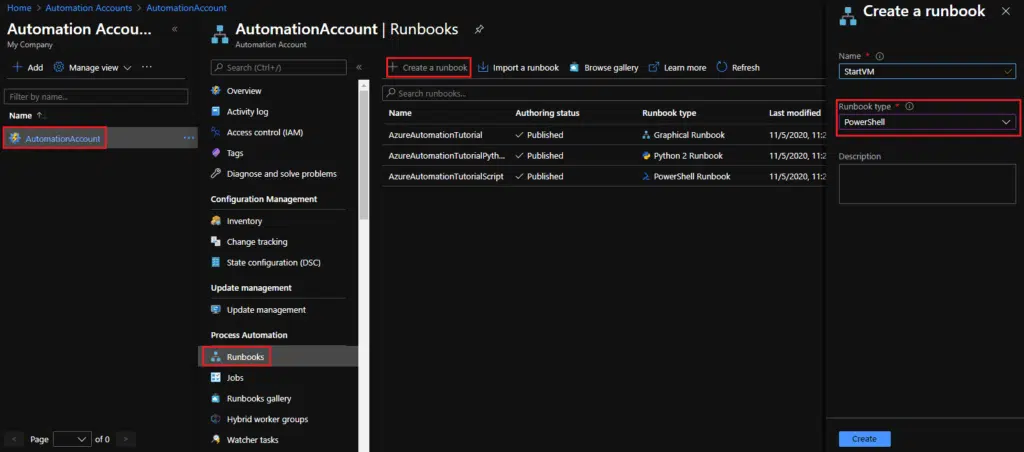Pin the AutomationAccount Runbooks blade
This screenshot has width=1024, height=452.
pos(479,29)
